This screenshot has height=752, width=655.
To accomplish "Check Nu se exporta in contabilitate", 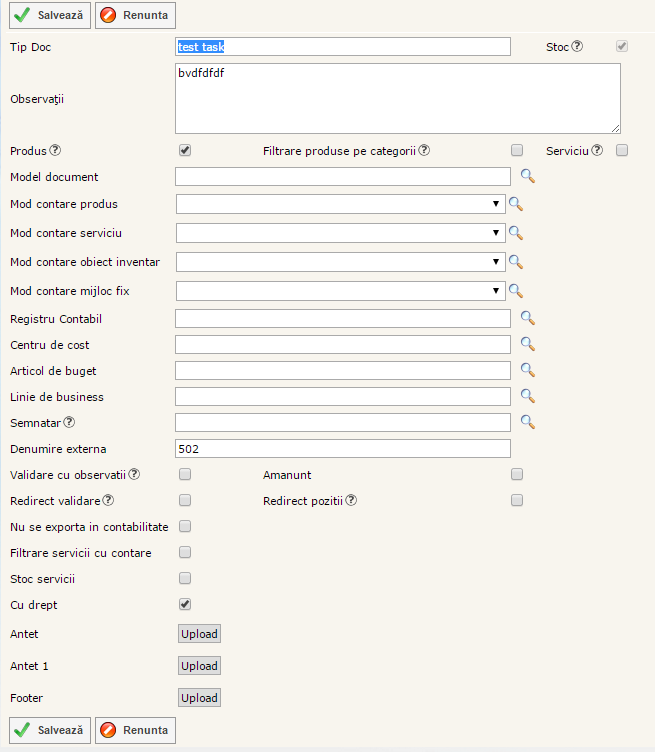I will pos(185,526).
